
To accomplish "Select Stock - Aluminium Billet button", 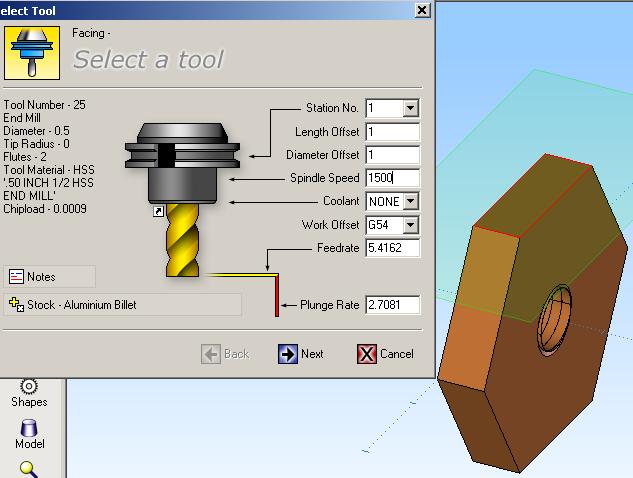I will [x=122, y=304].
